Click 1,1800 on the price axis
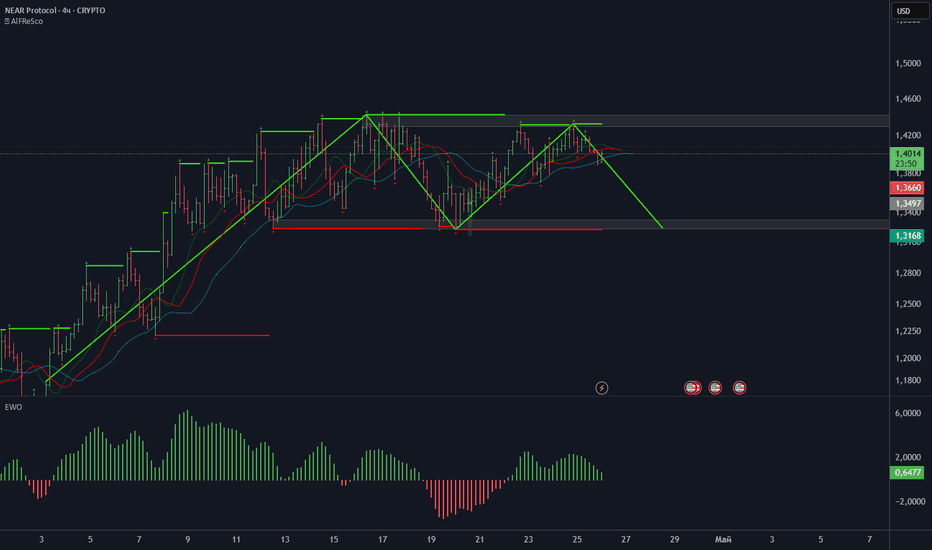This screenshot has height=550, width=932. click(x=908, y=381)
